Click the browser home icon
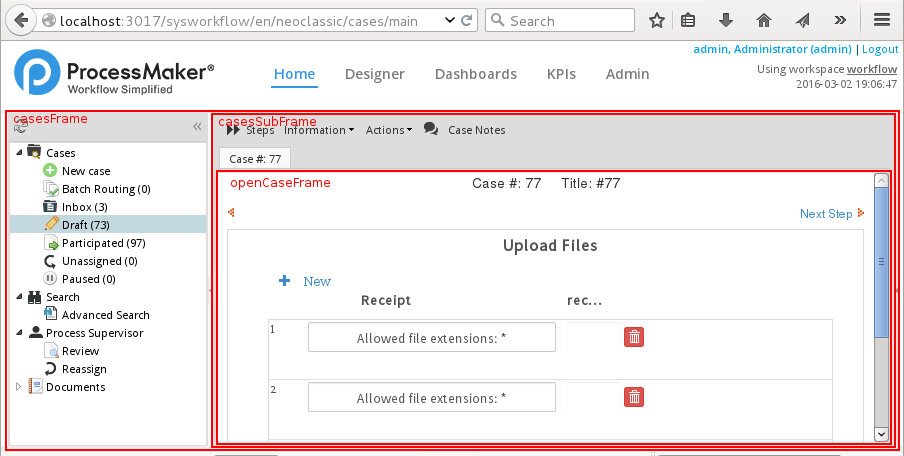 [x=763, y=20]
